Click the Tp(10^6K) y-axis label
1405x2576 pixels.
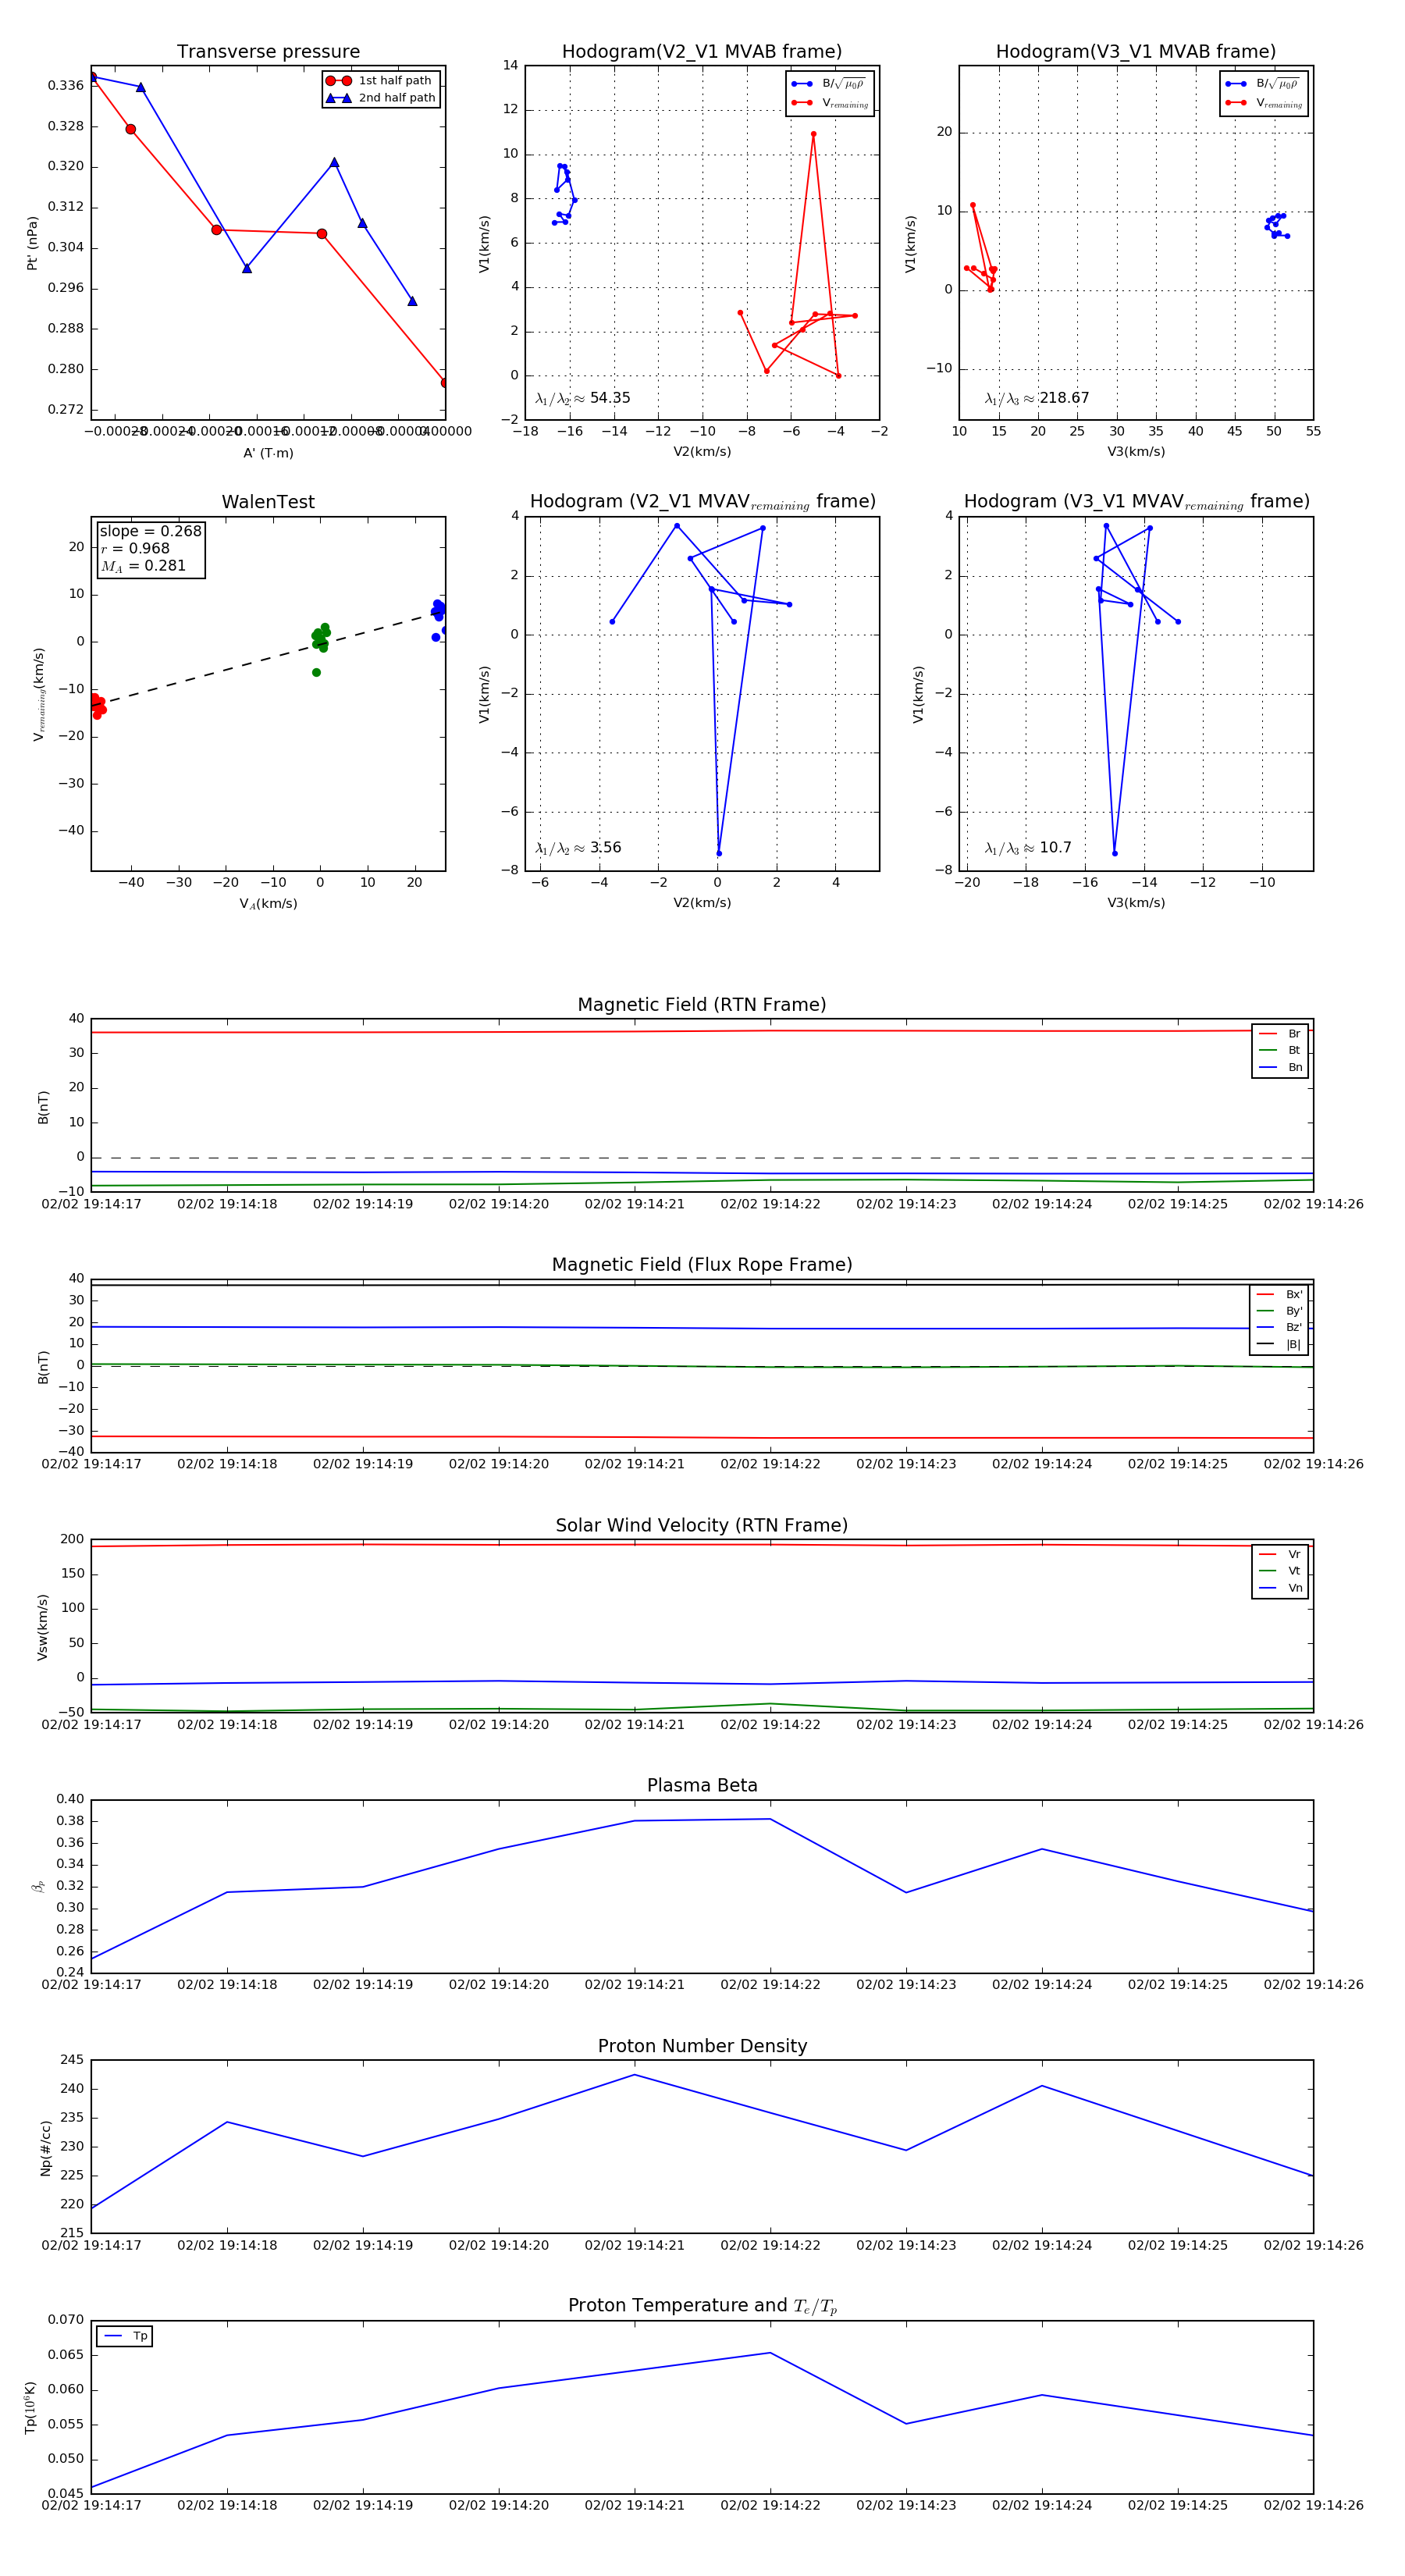click(x=31, y=2407)
